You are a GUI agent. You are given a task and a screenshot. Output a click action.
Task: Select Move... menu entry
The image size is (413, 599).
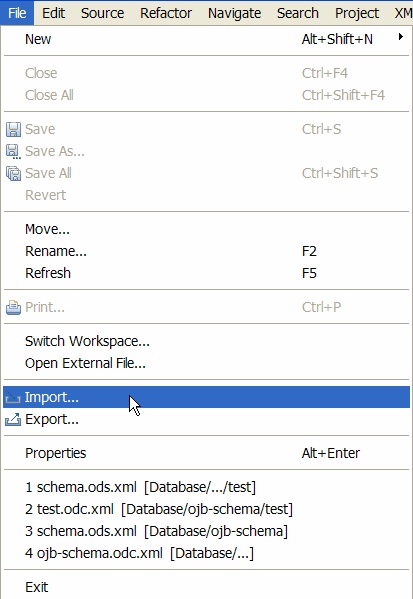206,229
